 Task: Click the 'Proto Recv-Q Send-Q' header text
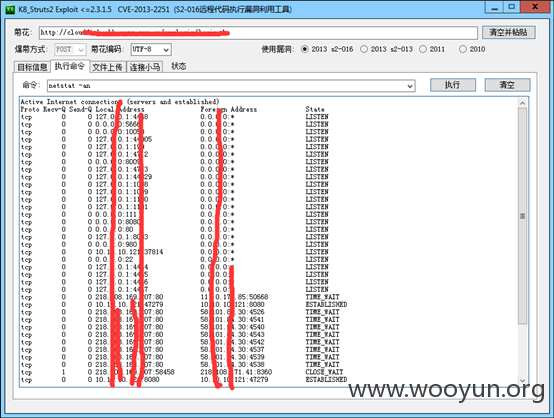[x=56, y=110]
